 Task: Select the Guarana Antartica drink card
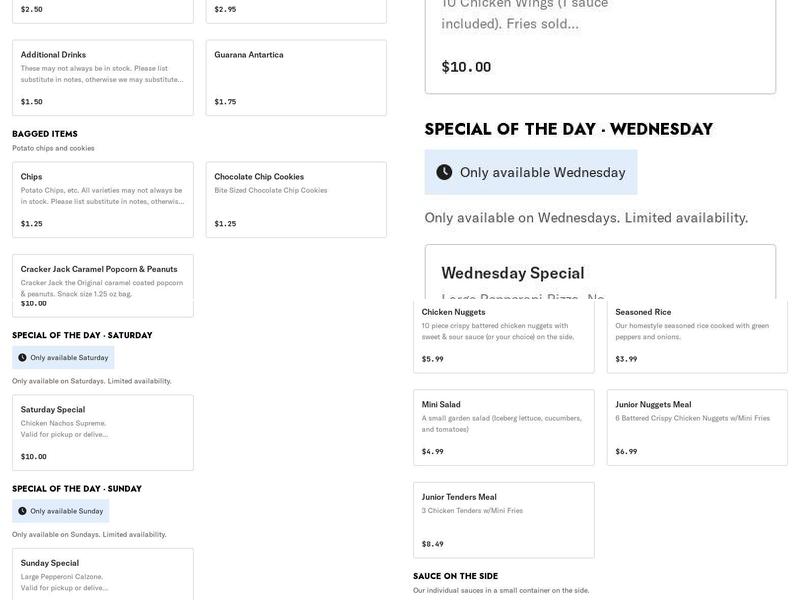click(x=296, y=78)
